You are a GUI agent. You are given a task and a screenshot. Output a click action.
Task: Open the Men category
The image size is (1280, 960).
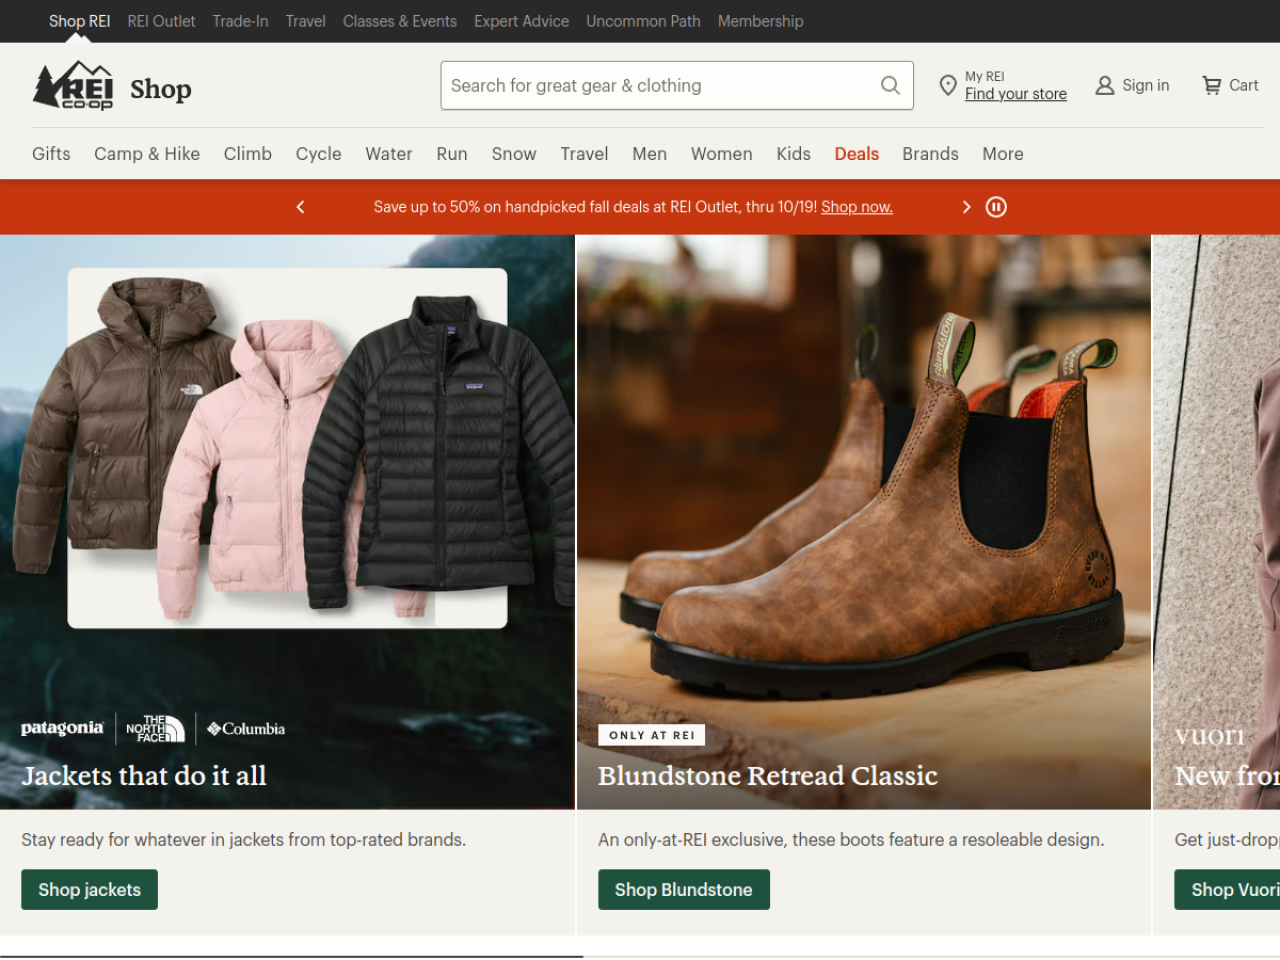click(x=649, y=154)
